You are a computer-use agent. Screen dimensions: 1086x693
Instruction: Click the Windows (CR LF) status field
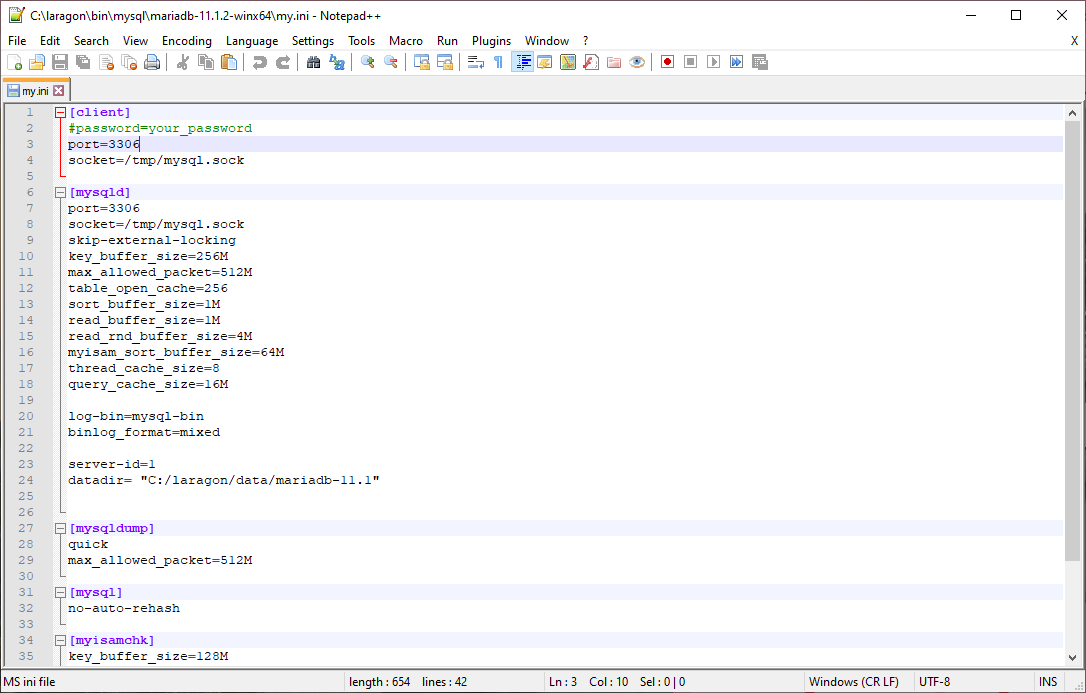coord(853,682)
